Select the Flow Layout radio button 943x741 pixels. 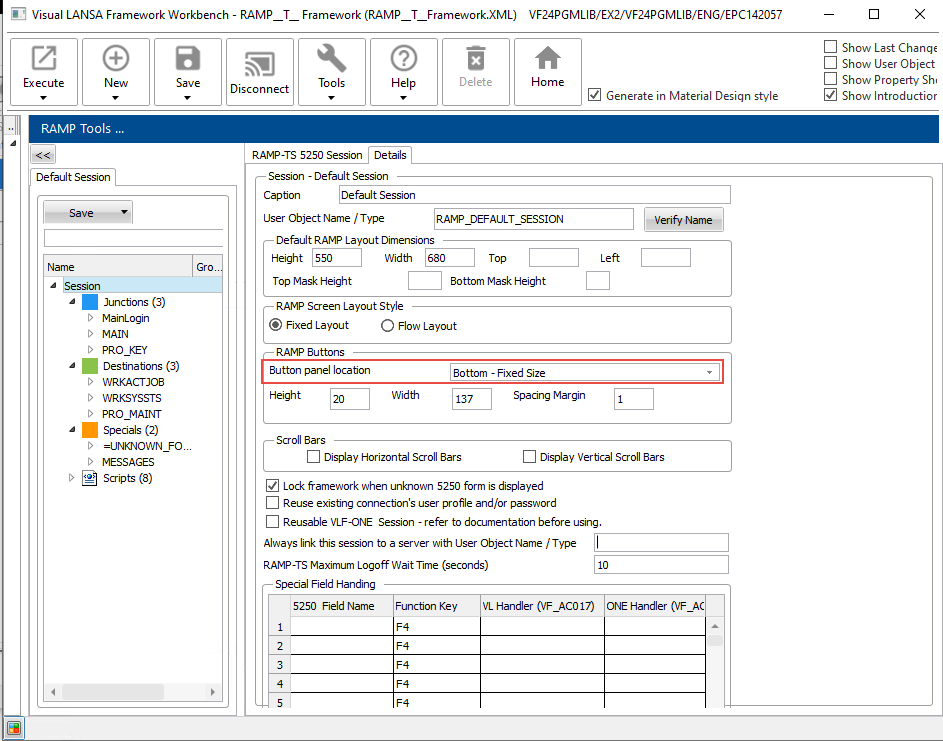(x=388, y=326)
